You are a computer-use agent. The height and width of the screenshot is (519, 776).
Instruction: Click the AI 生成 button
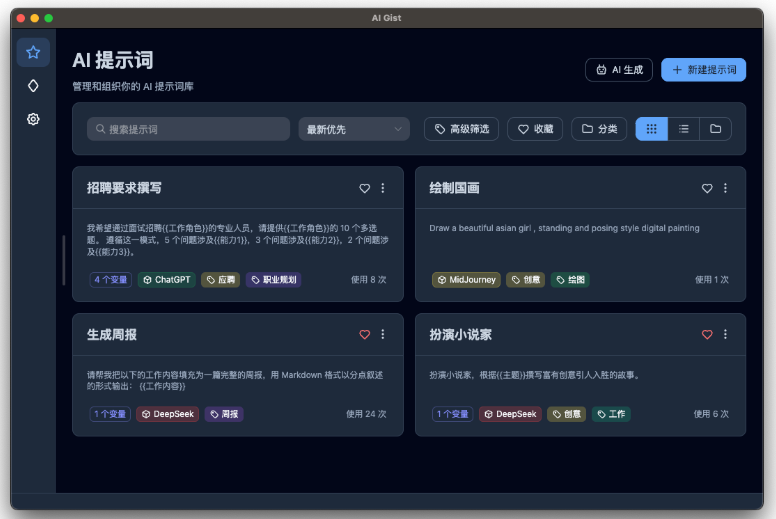pos(619,70)
